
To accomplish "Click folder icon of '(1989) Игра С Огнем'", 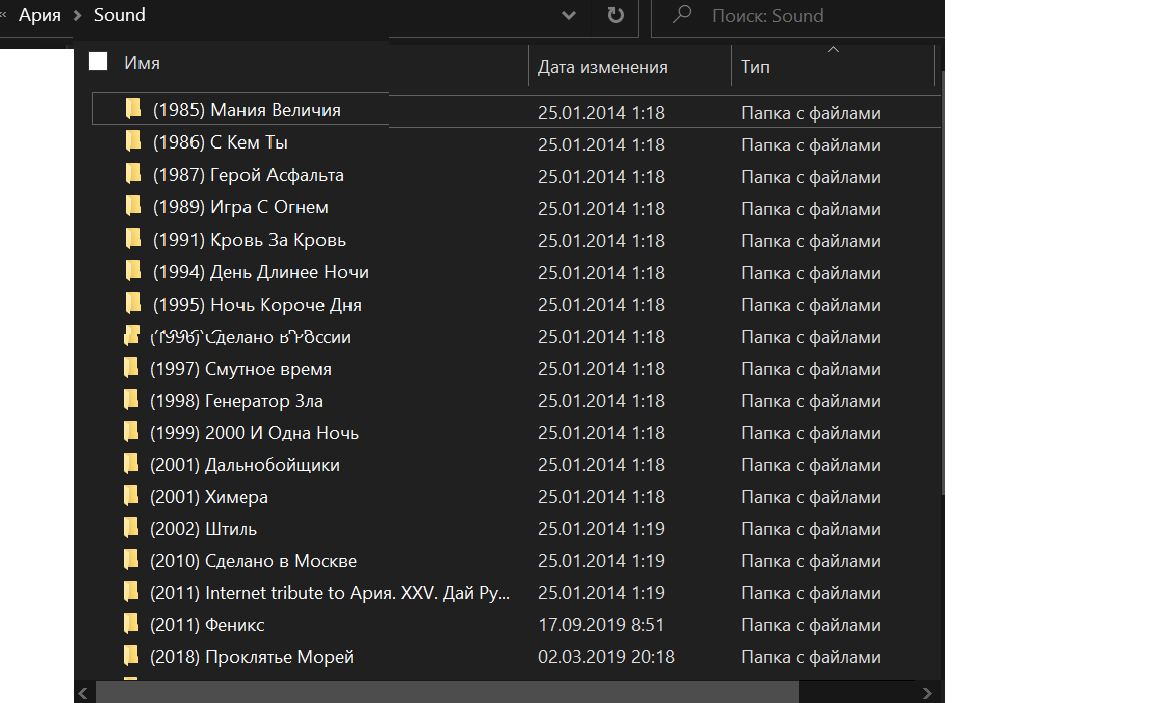I will point(133,206).
